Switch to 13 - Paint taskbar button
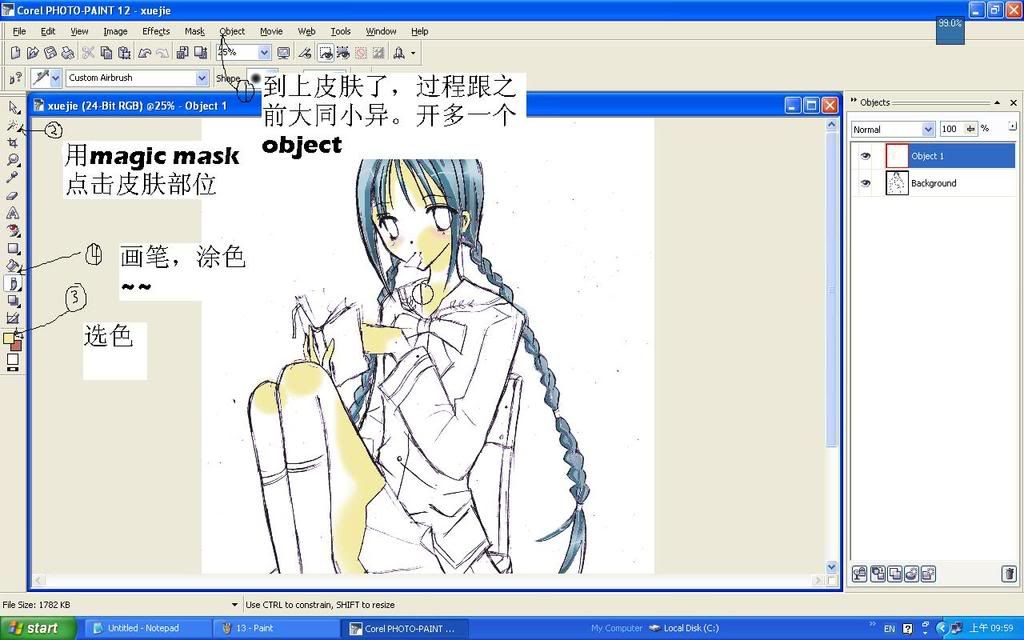The width and height of the screenshot is (1024, 640). [278, 628]
